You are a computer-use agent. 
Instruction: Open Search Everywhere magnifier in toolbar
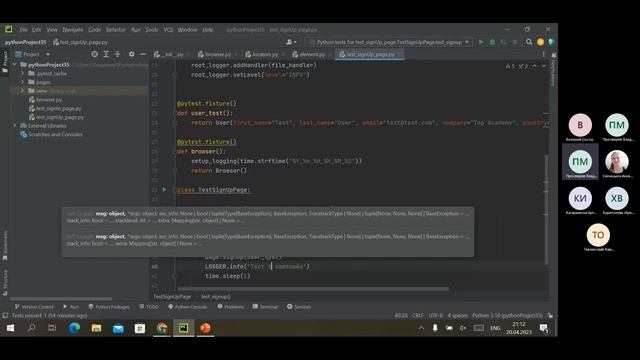click(529, 42)
